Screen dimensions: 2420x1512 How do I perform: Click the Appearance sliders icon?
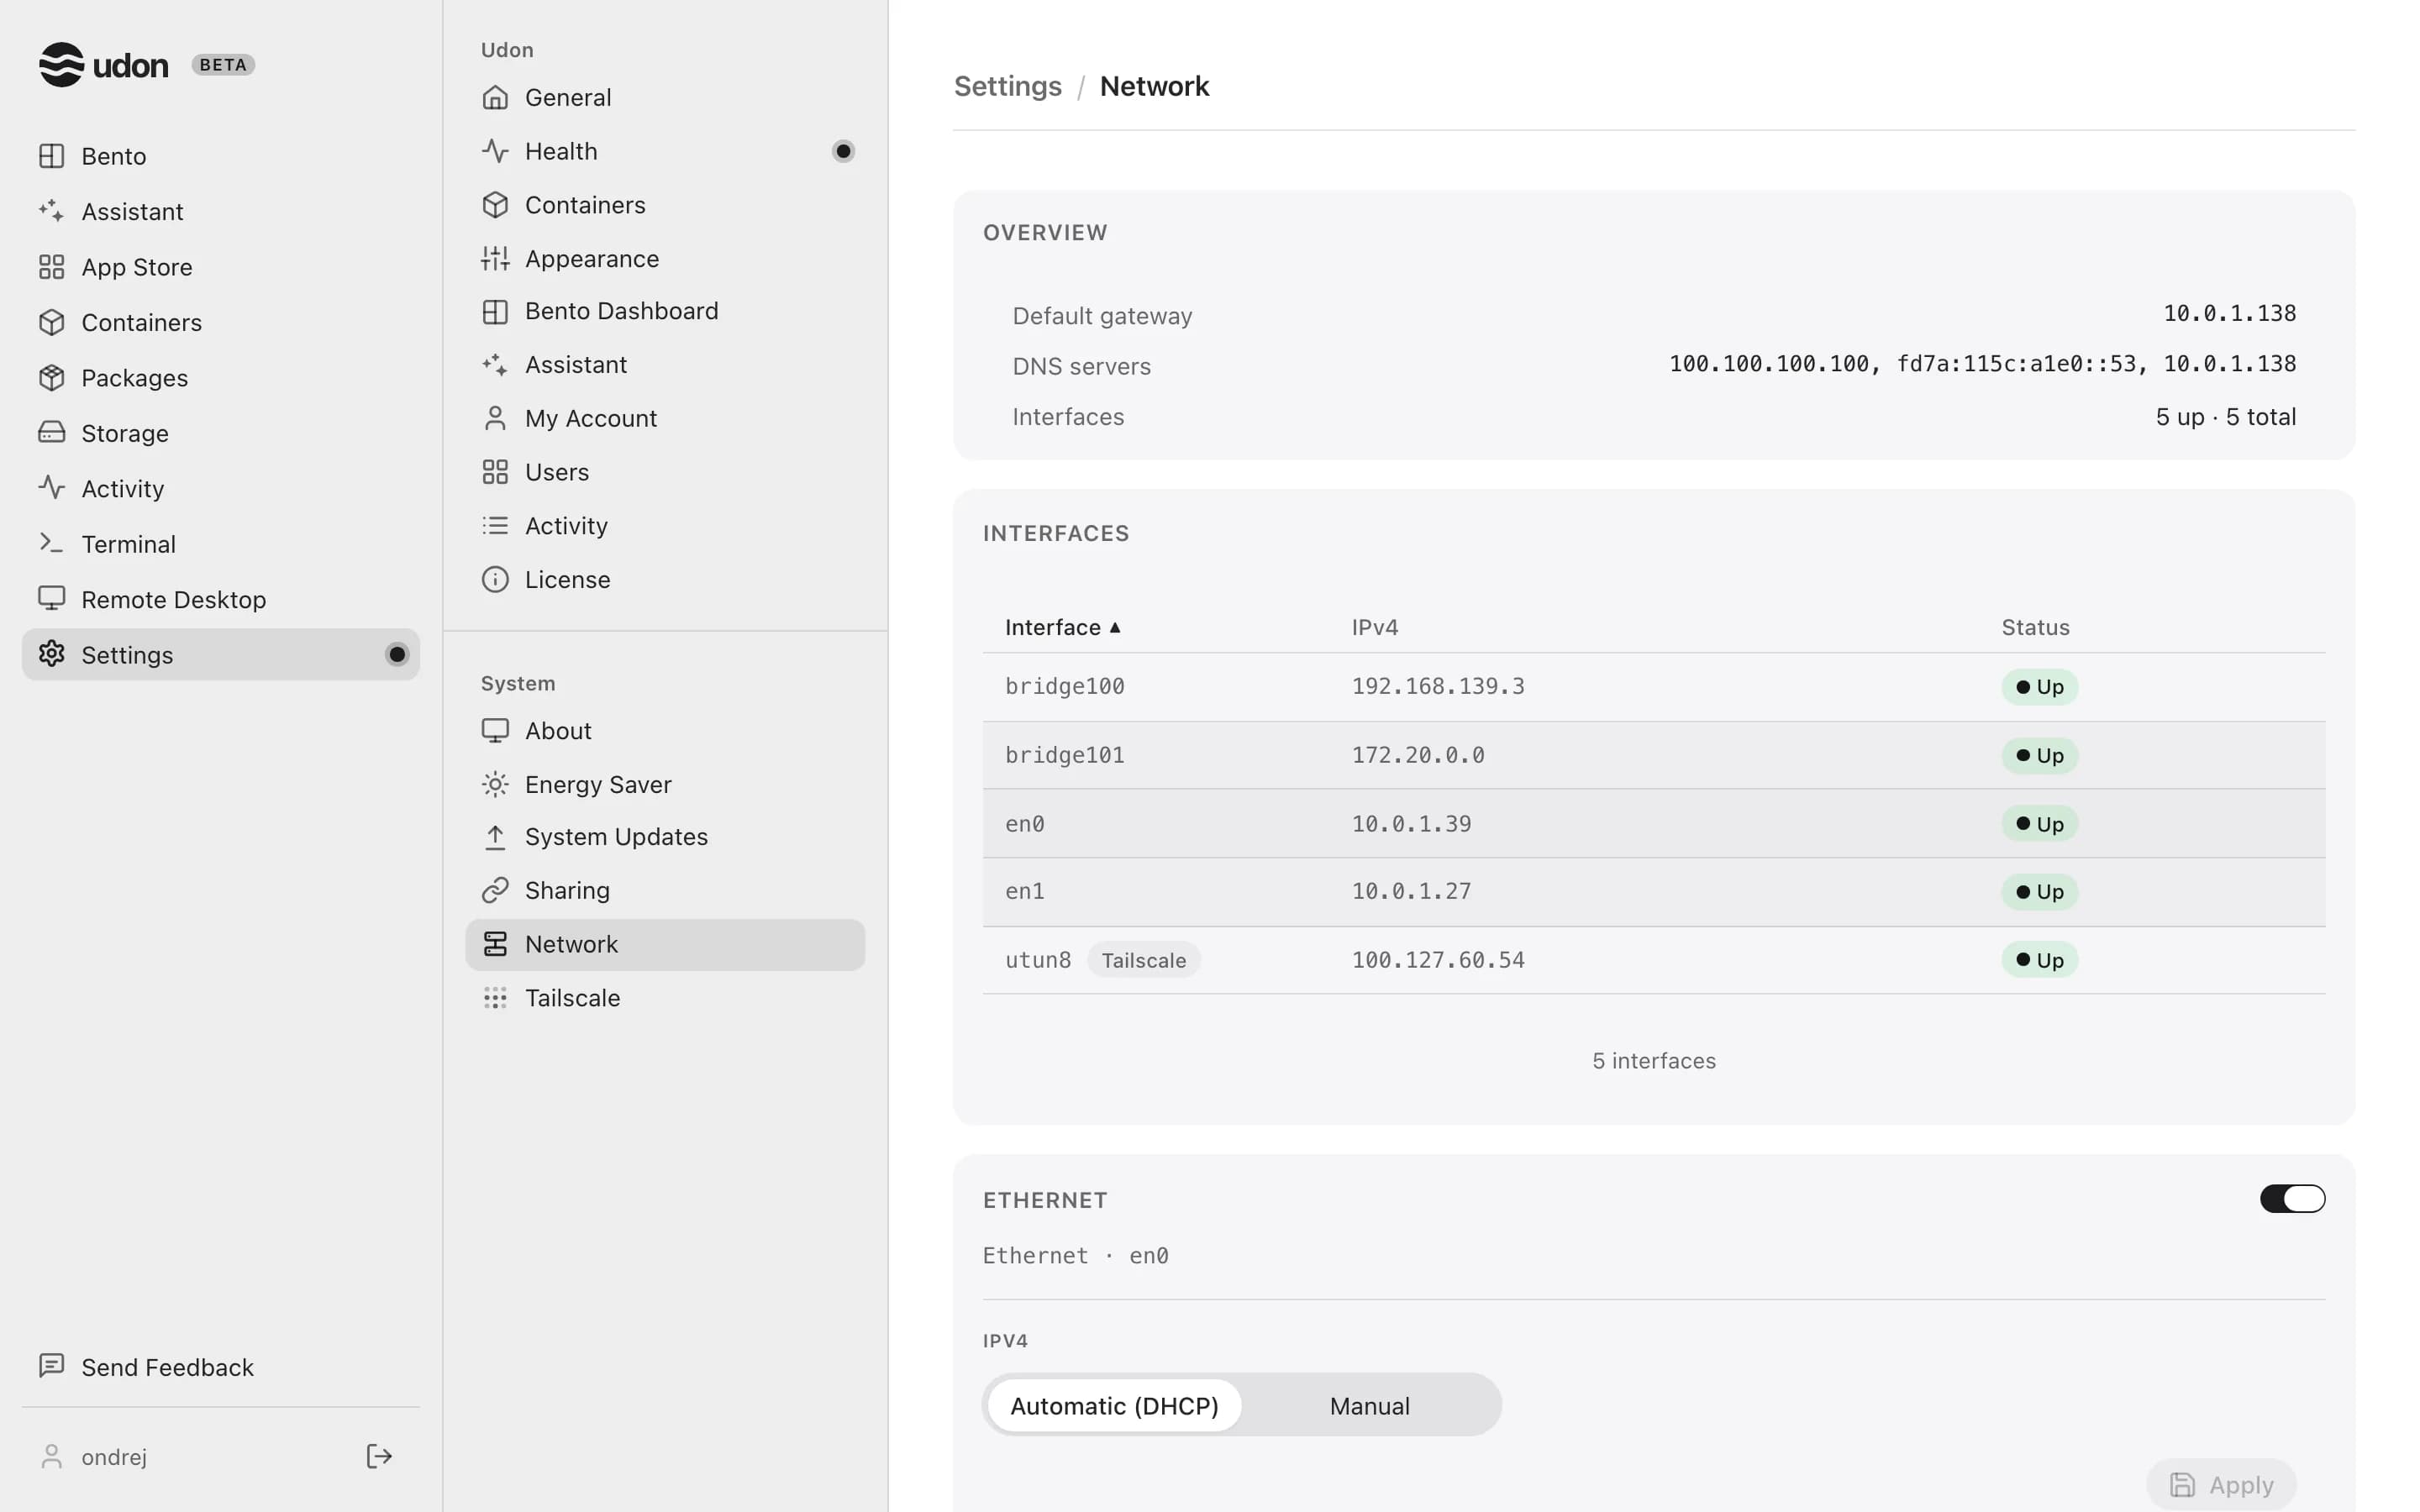point(495,259)
